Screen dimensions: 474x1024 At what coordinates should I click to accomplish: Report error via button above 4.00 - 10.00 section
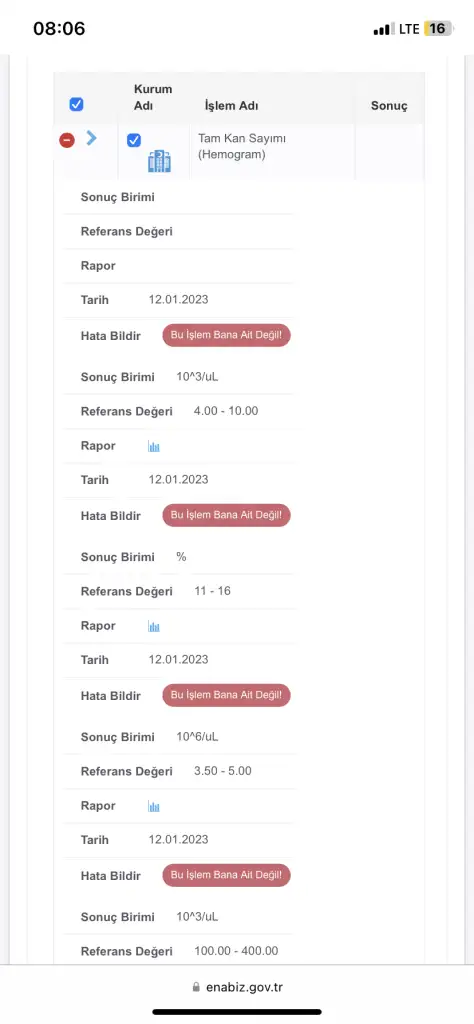click(227, 335)
